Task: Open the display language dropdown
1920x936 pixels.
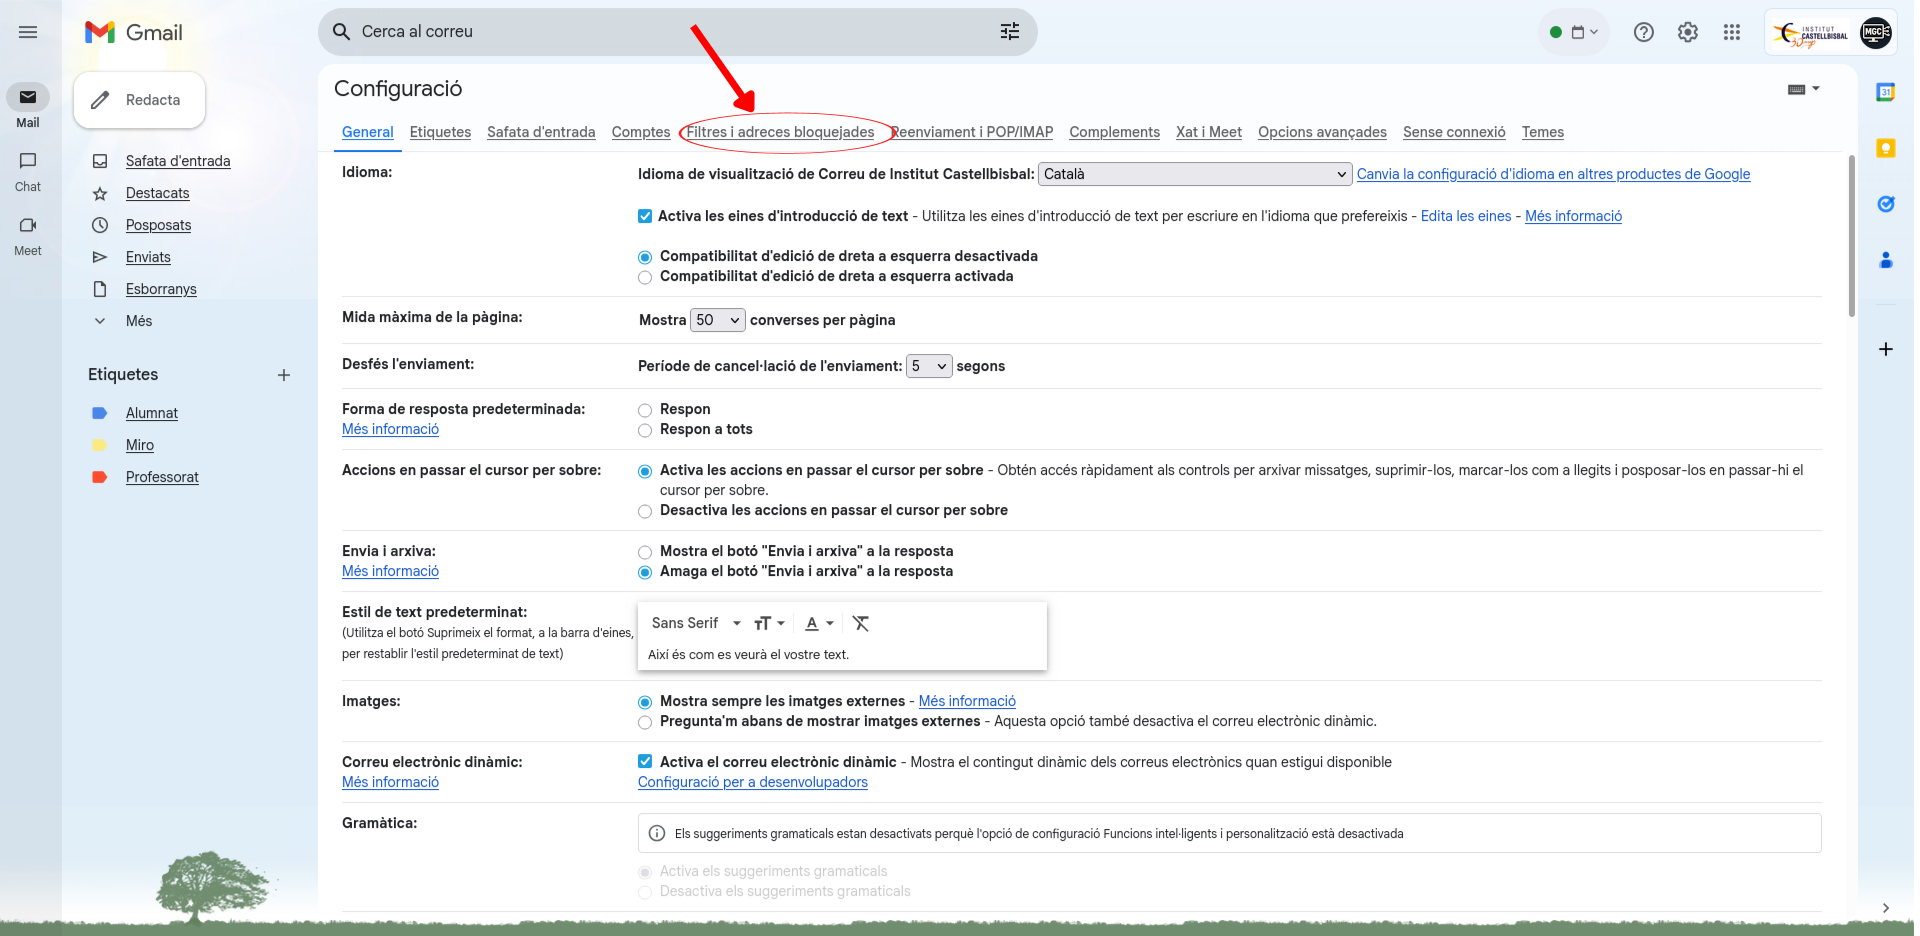Action: 1194,174
